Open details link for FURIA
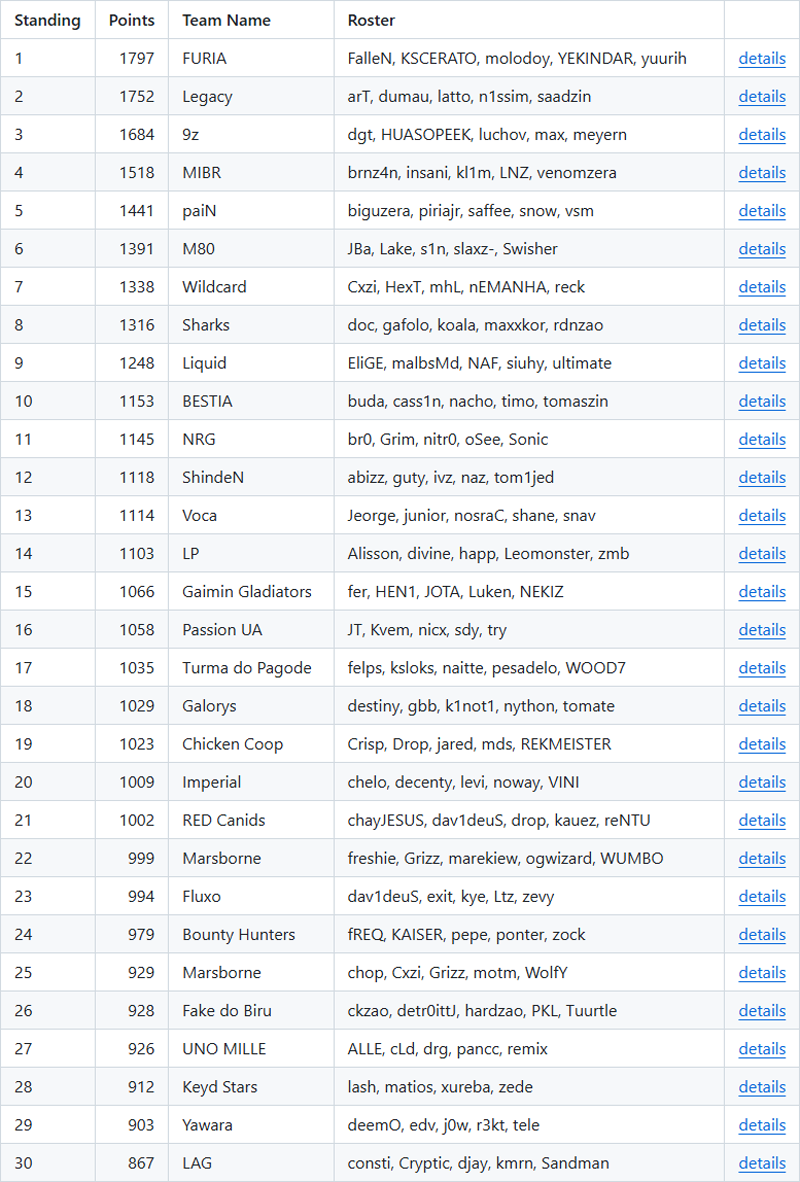800x1182 pixels. (x=762, y=58)
